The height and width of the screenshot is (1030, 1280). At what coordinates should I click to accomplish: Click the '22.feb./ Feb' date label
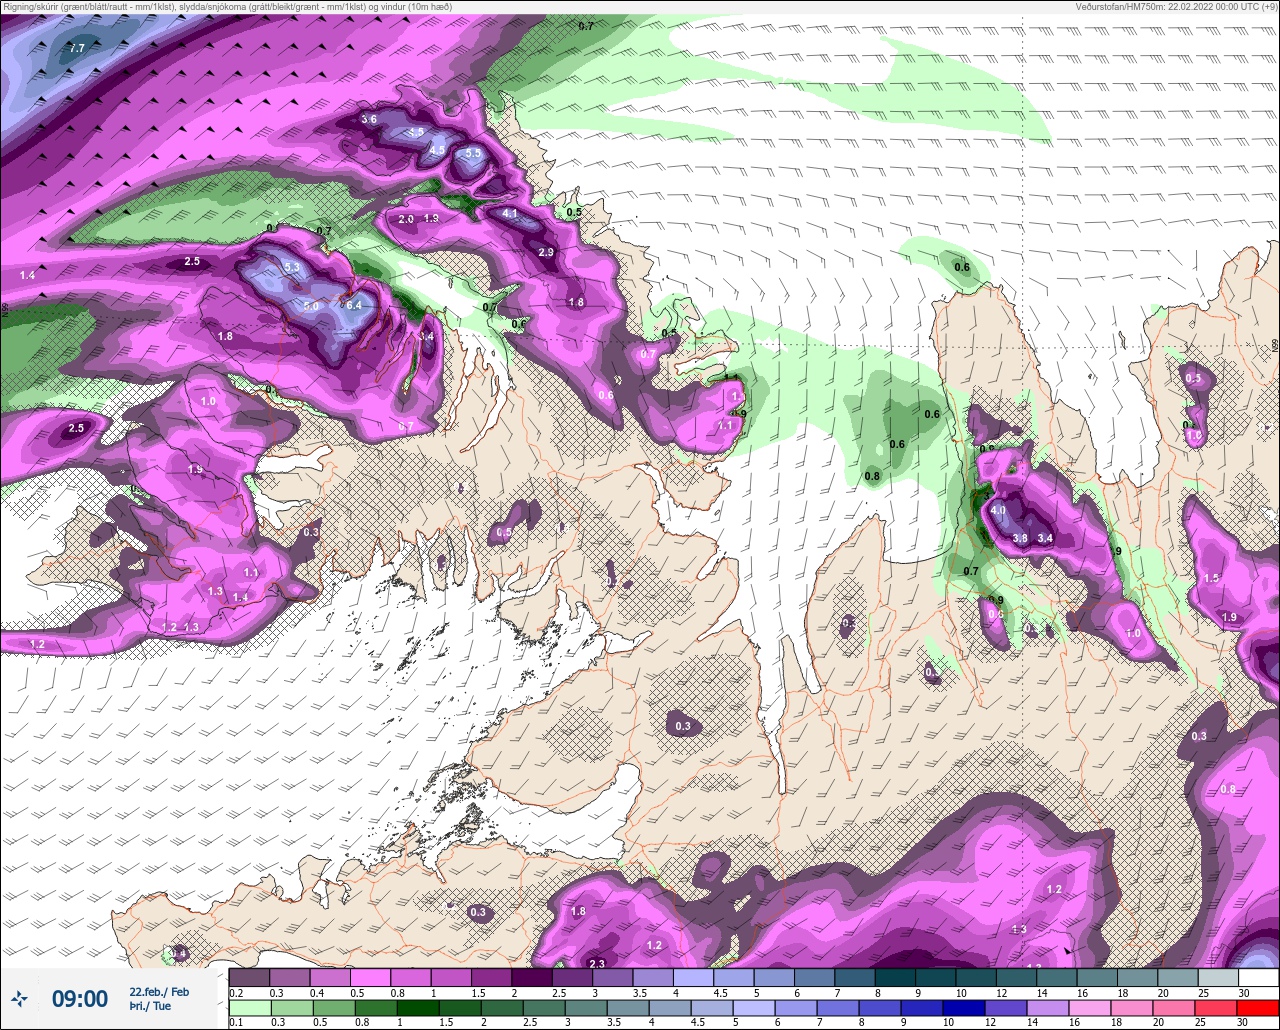(159, 991)
